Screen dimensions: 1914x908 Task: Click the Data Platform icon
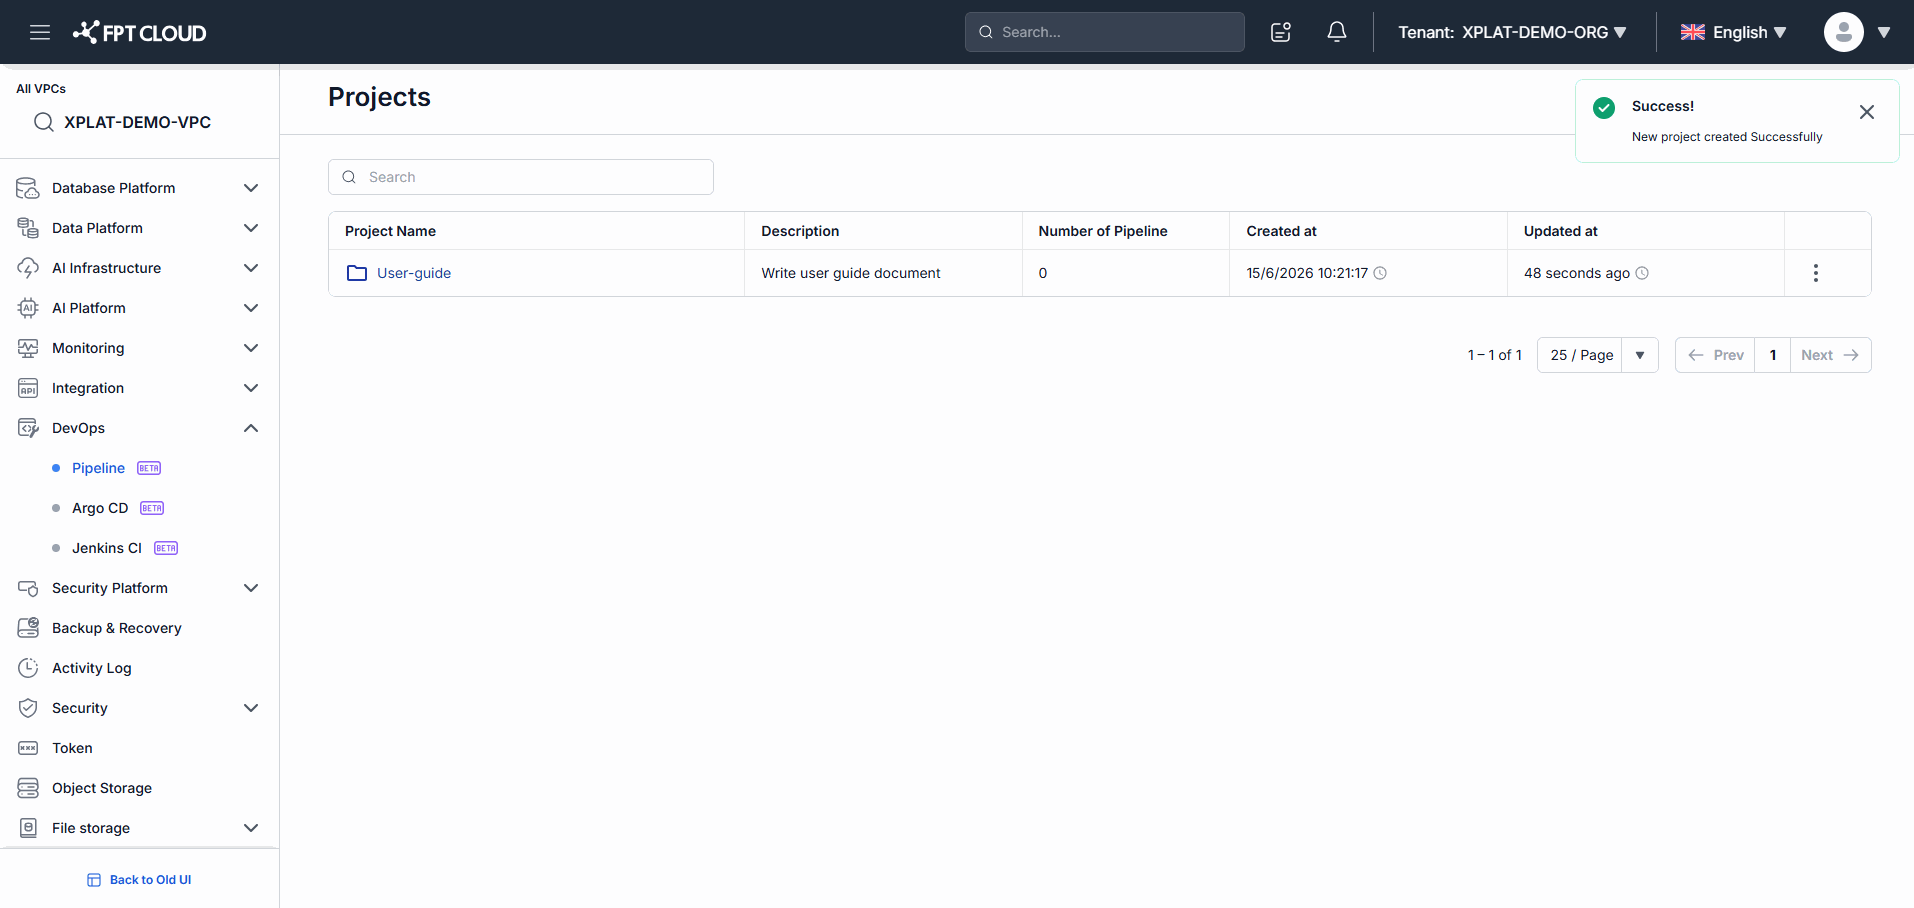point(28,228)
